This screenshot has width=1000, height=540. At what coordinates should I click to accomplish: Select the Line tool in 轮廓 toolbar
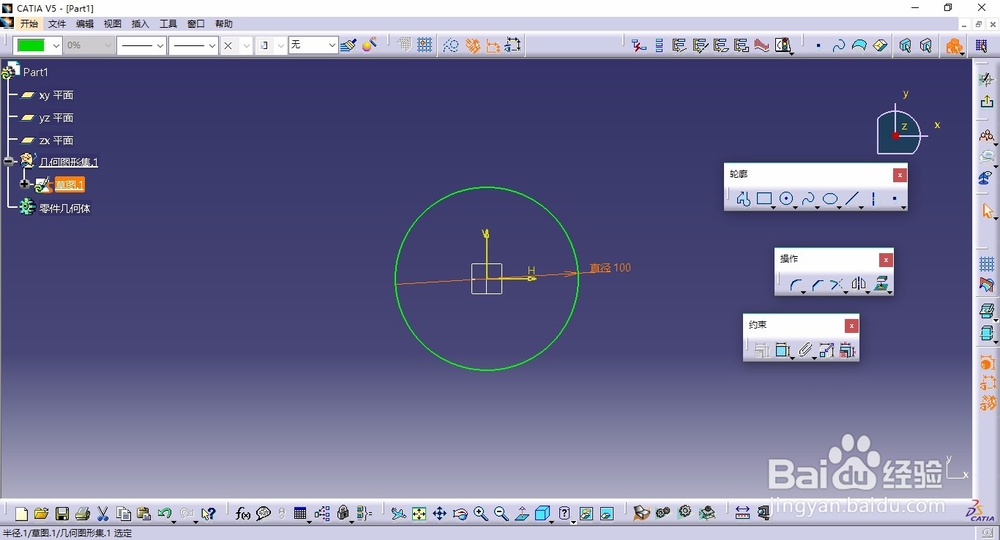coord(852,199)
